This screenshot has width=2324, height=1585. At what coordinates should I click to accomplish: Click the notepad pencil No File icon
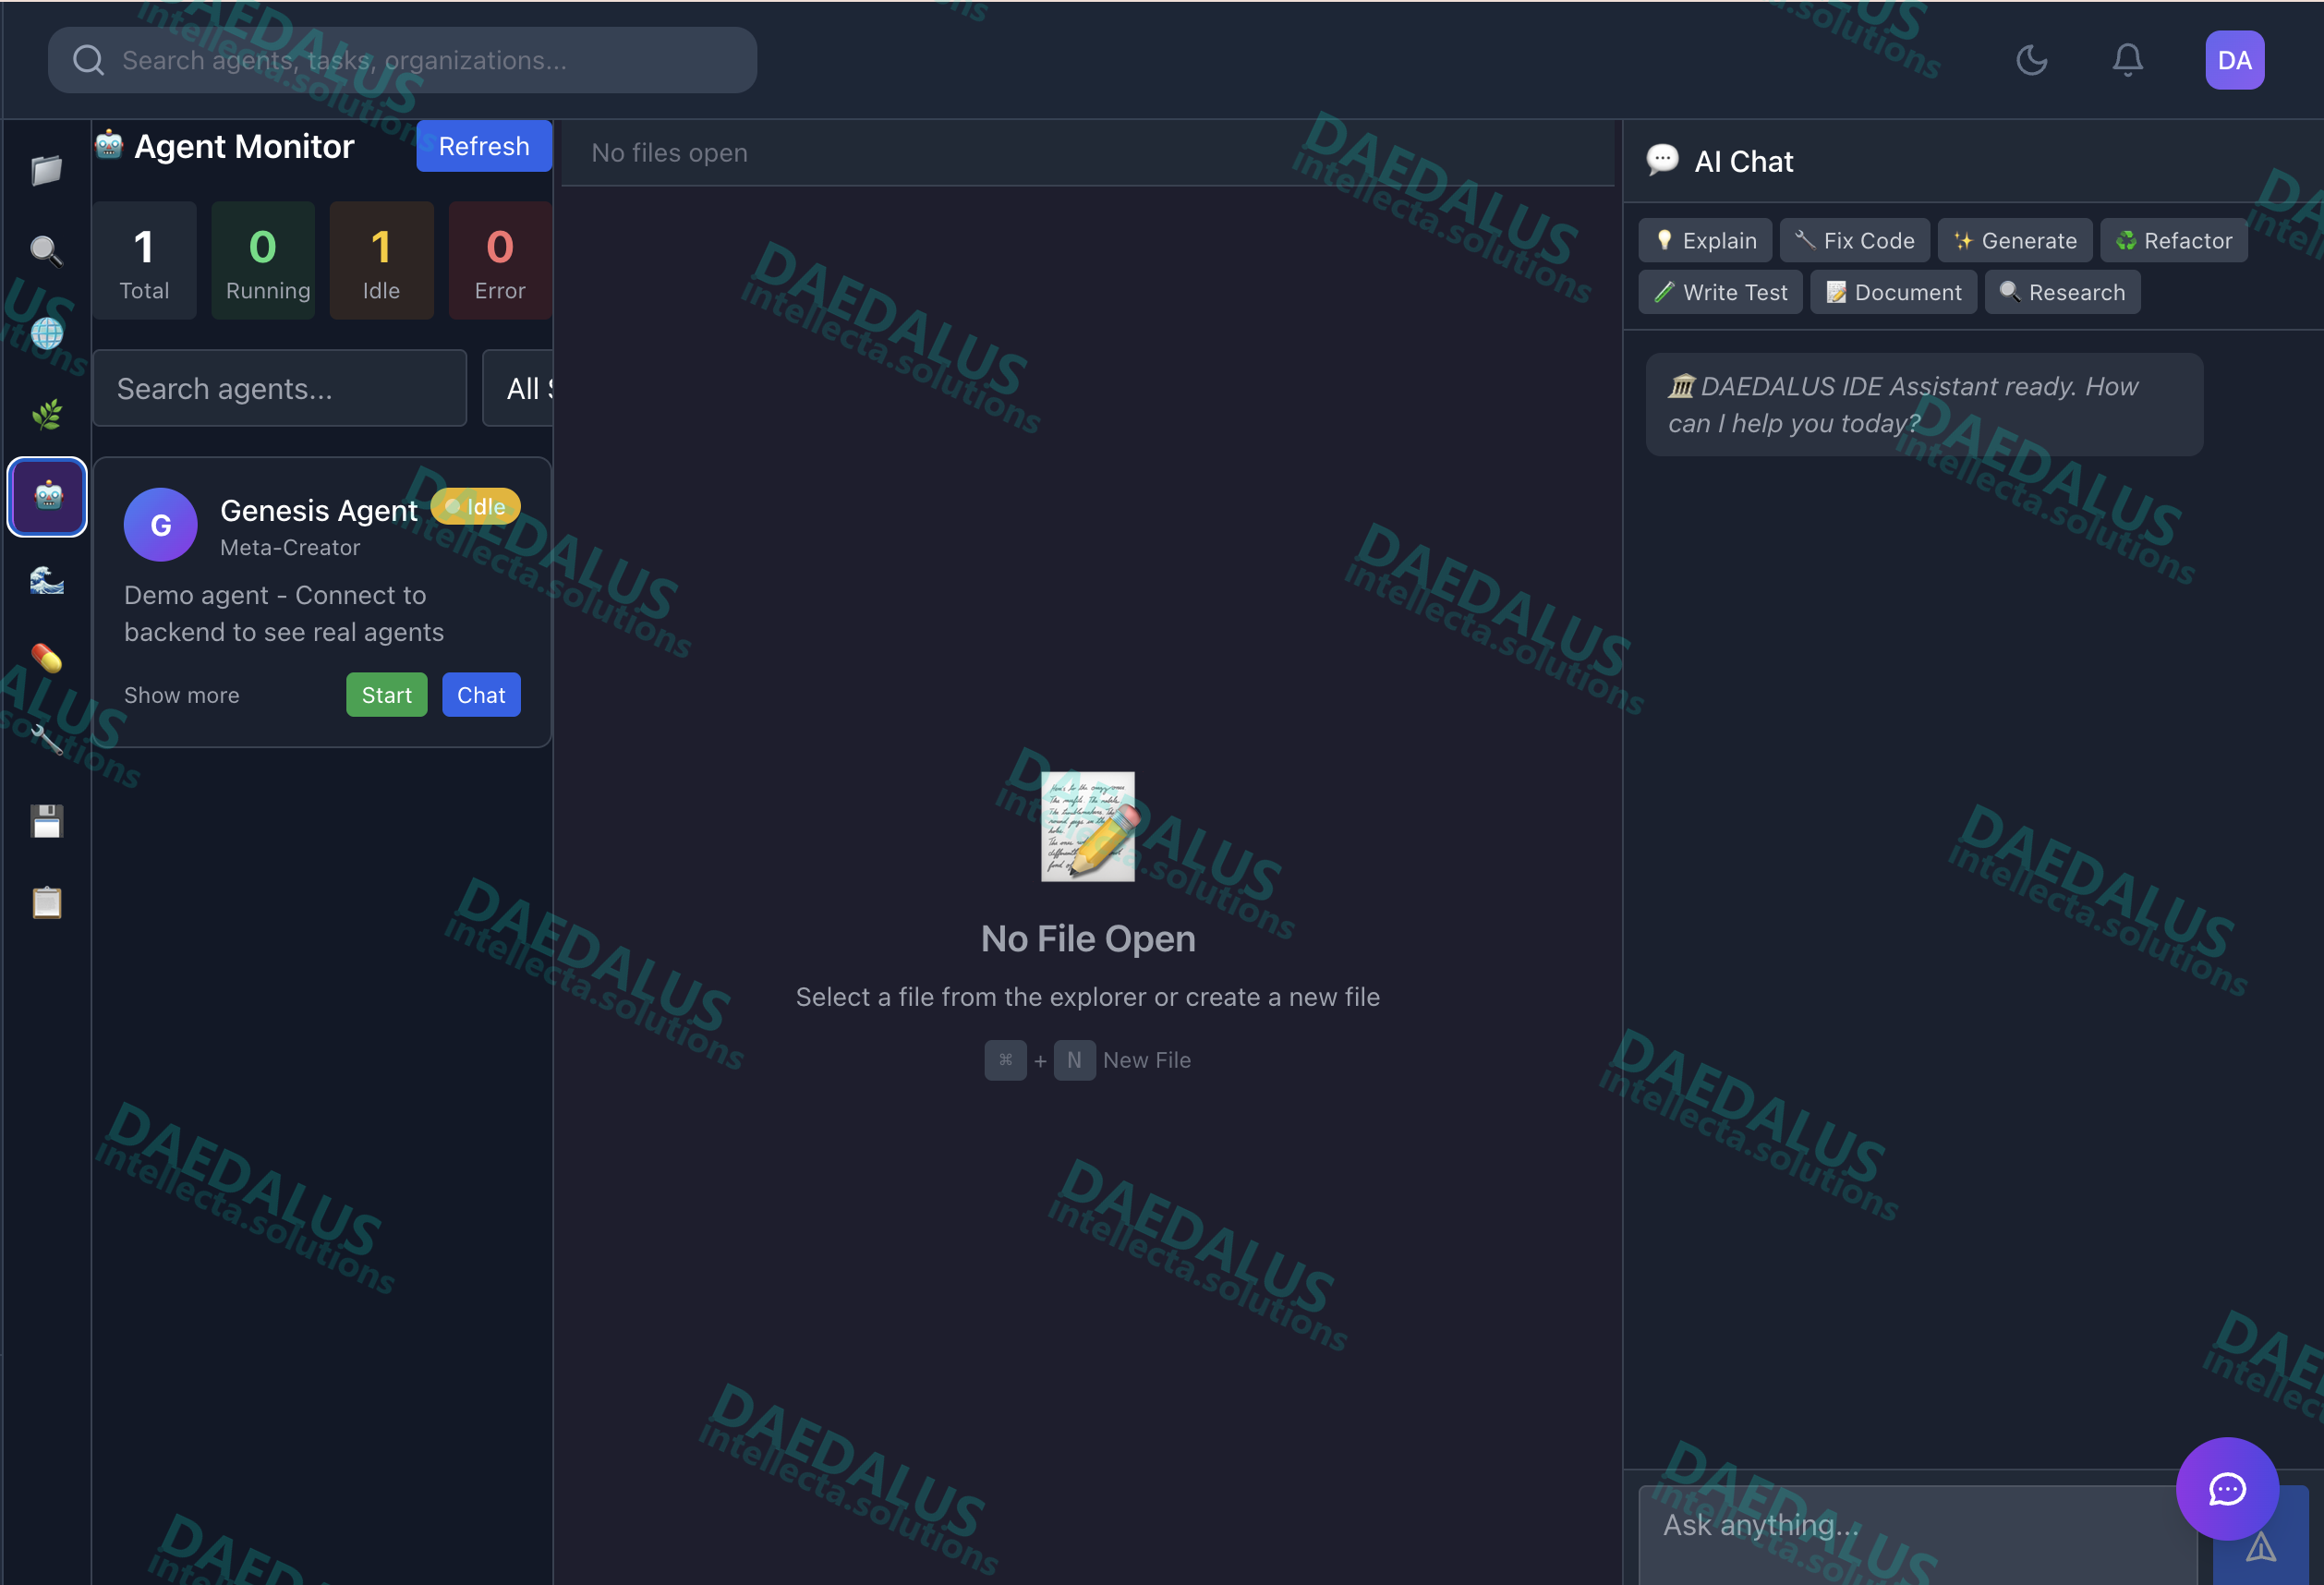[x=1088, y=825]
